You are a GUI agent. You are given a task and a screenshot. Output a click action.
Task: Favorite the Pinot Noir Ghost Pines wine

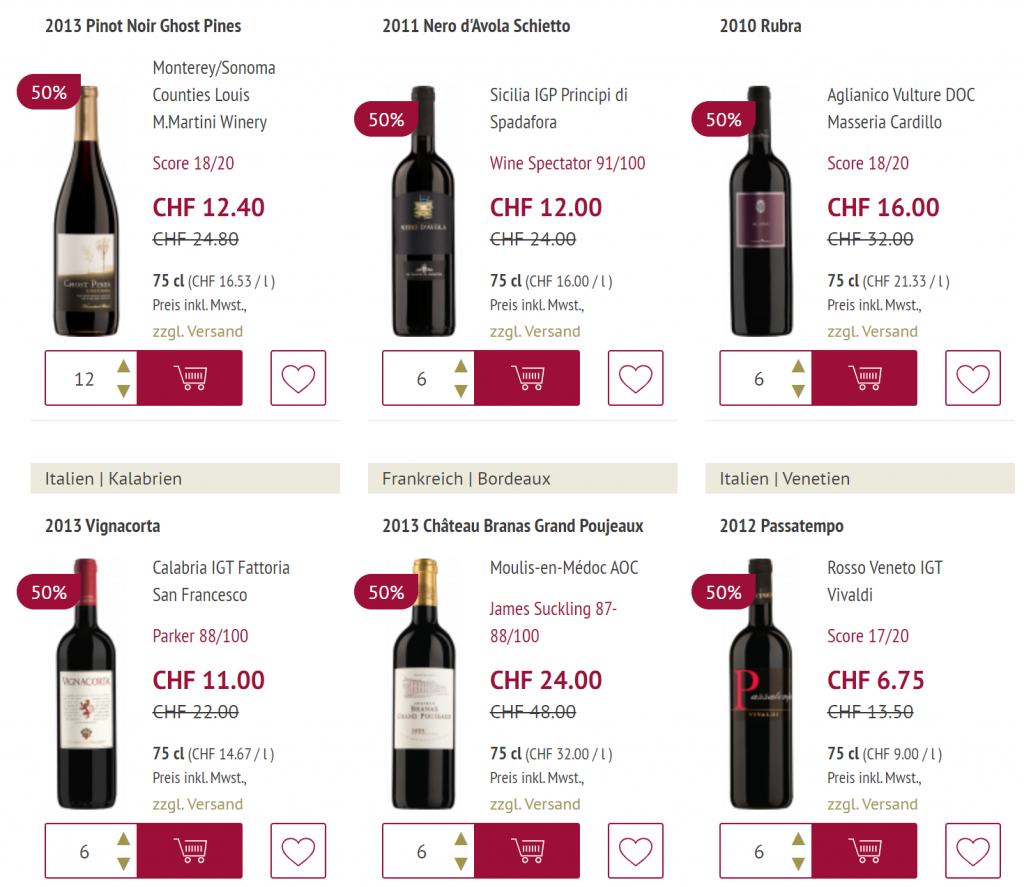[x=298, y=378]
